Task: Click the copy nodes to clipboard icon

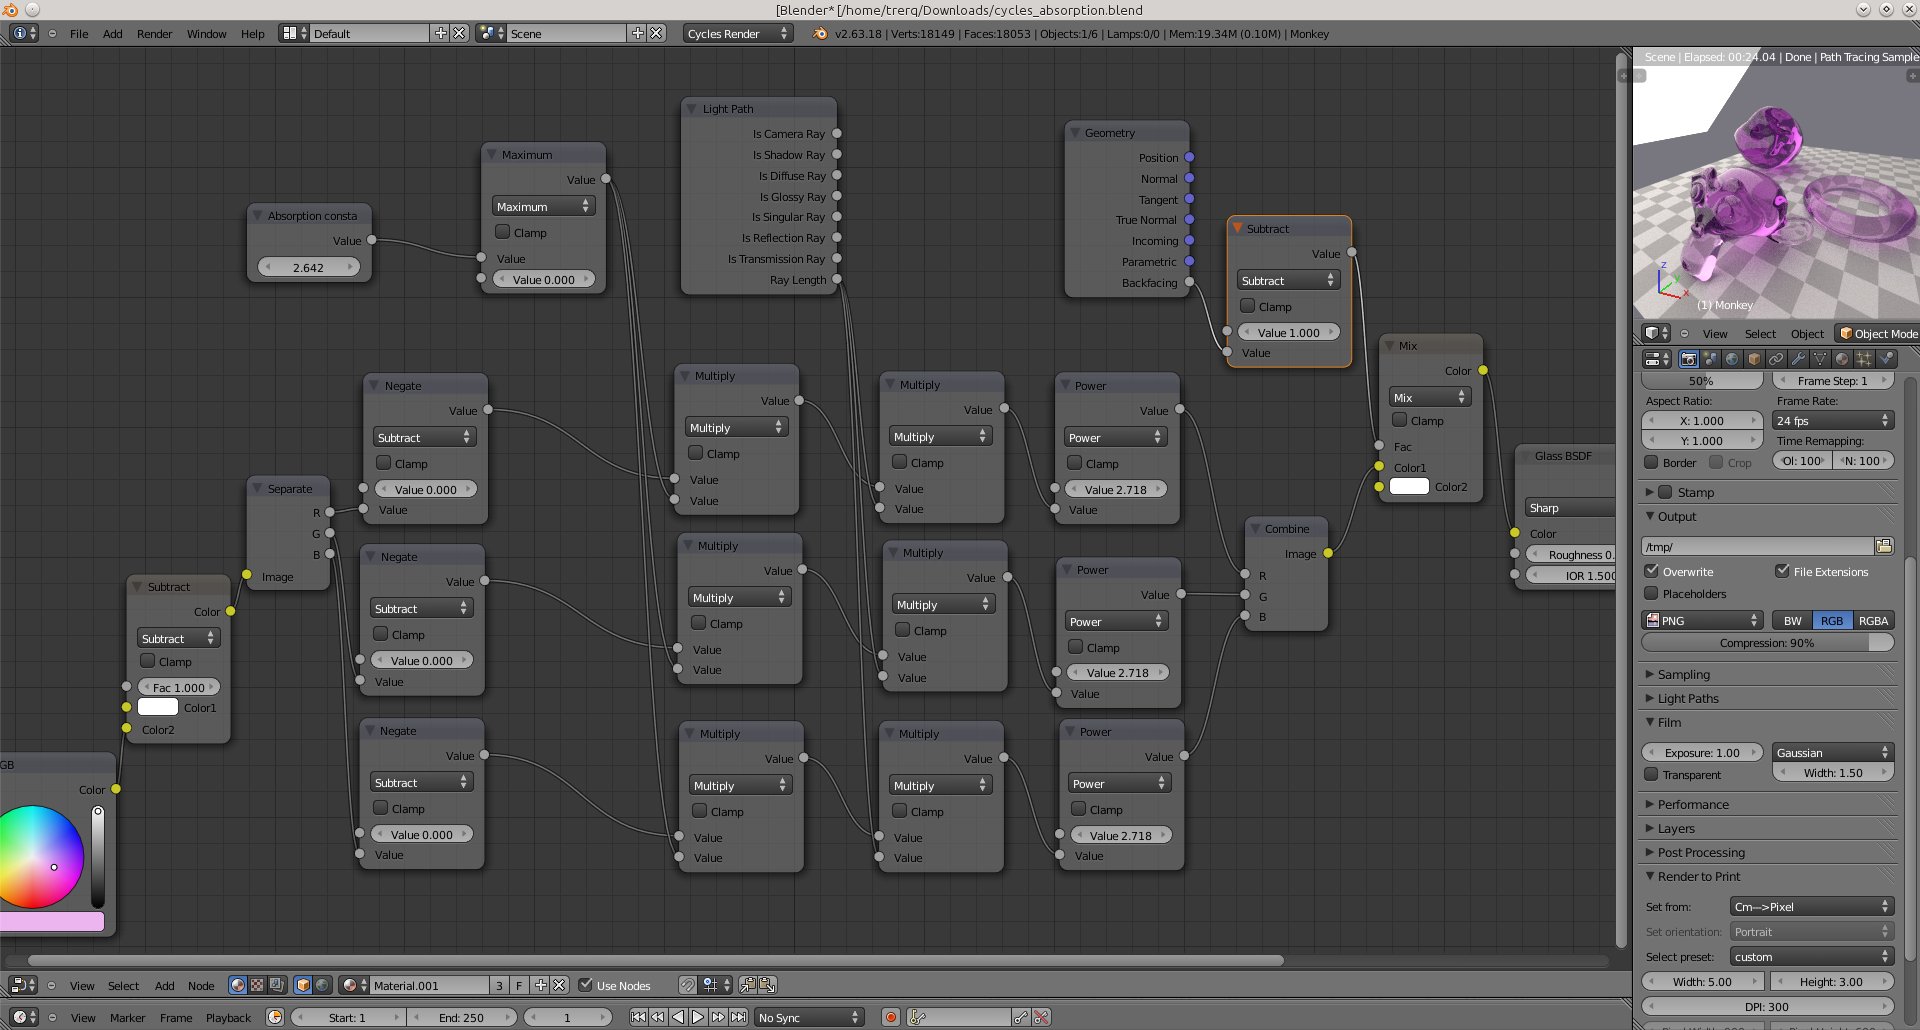Action: [x=748, y=985]
